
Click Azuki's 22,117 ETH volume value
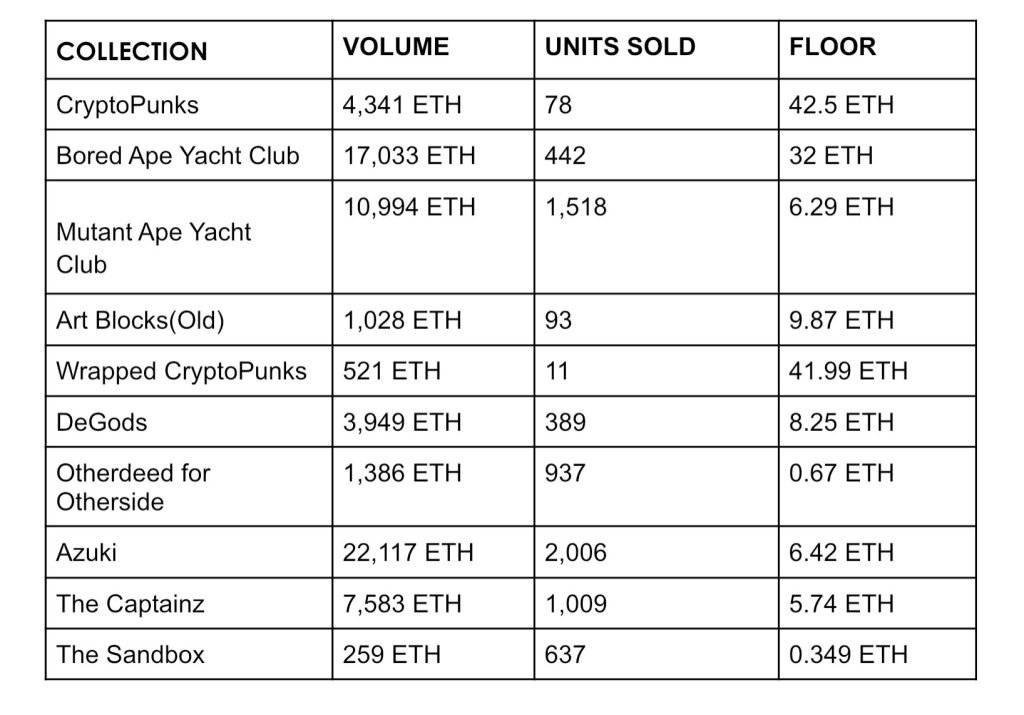[x=408, y=553]
